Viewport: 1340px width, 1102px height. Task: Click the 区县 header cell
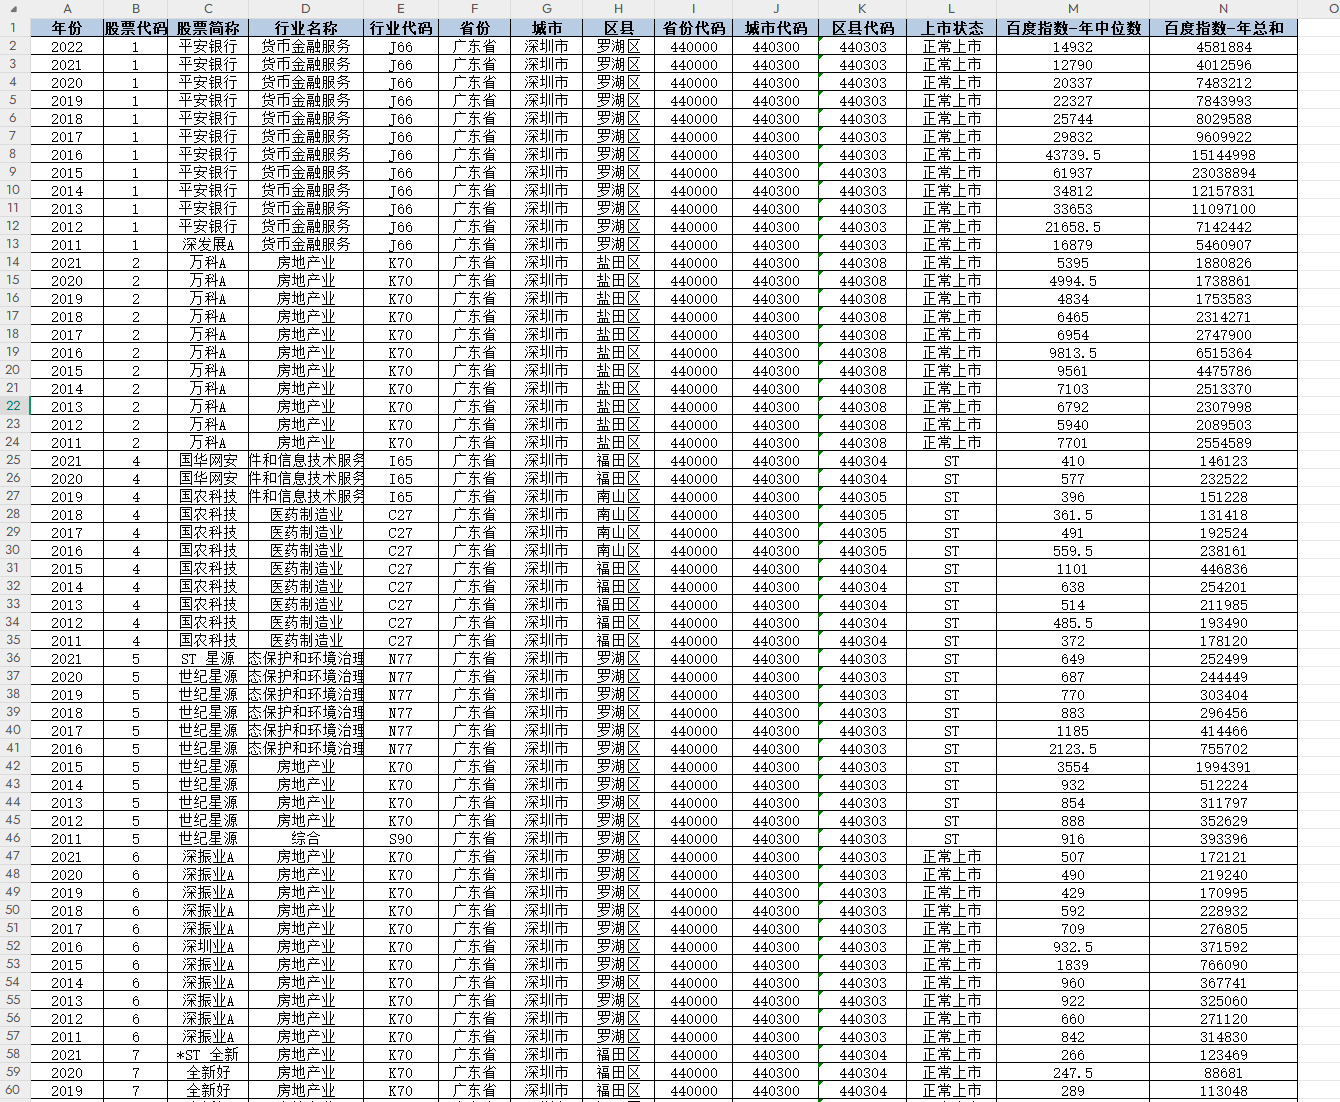point(619,28)
